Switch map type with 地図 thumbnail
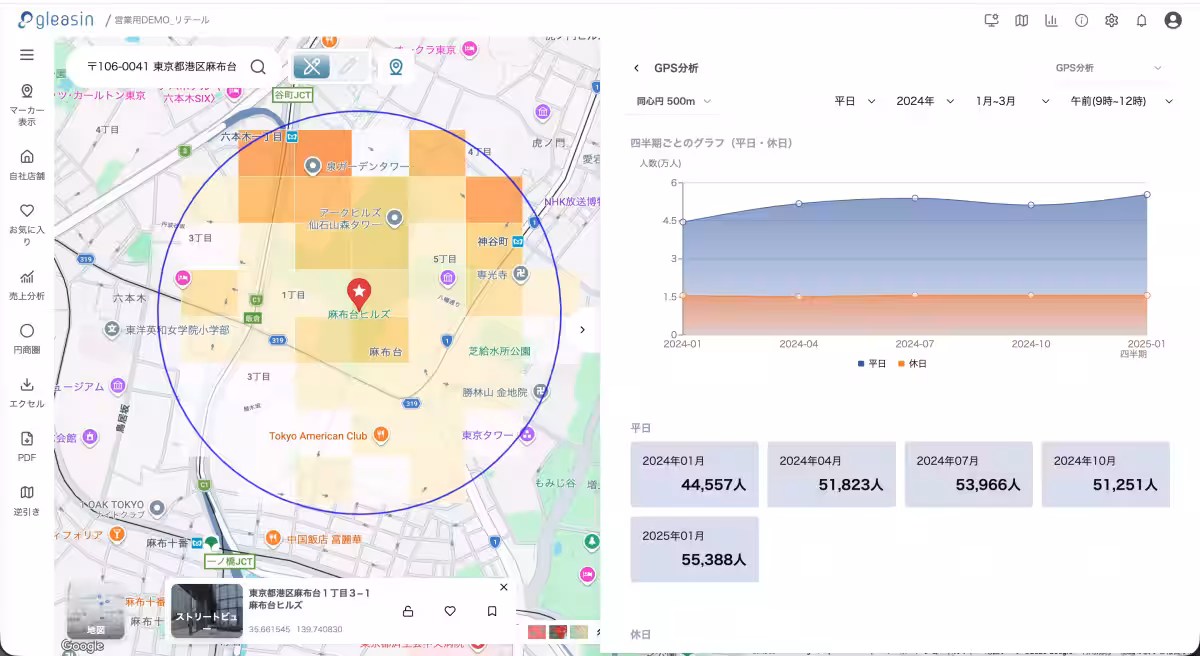The height and width of the screenshot is (656, 1200). (x=96, y=611)
